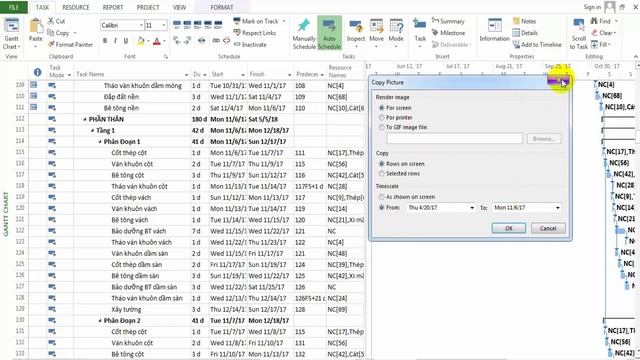Click the Format Painter tool

point(70,44)
